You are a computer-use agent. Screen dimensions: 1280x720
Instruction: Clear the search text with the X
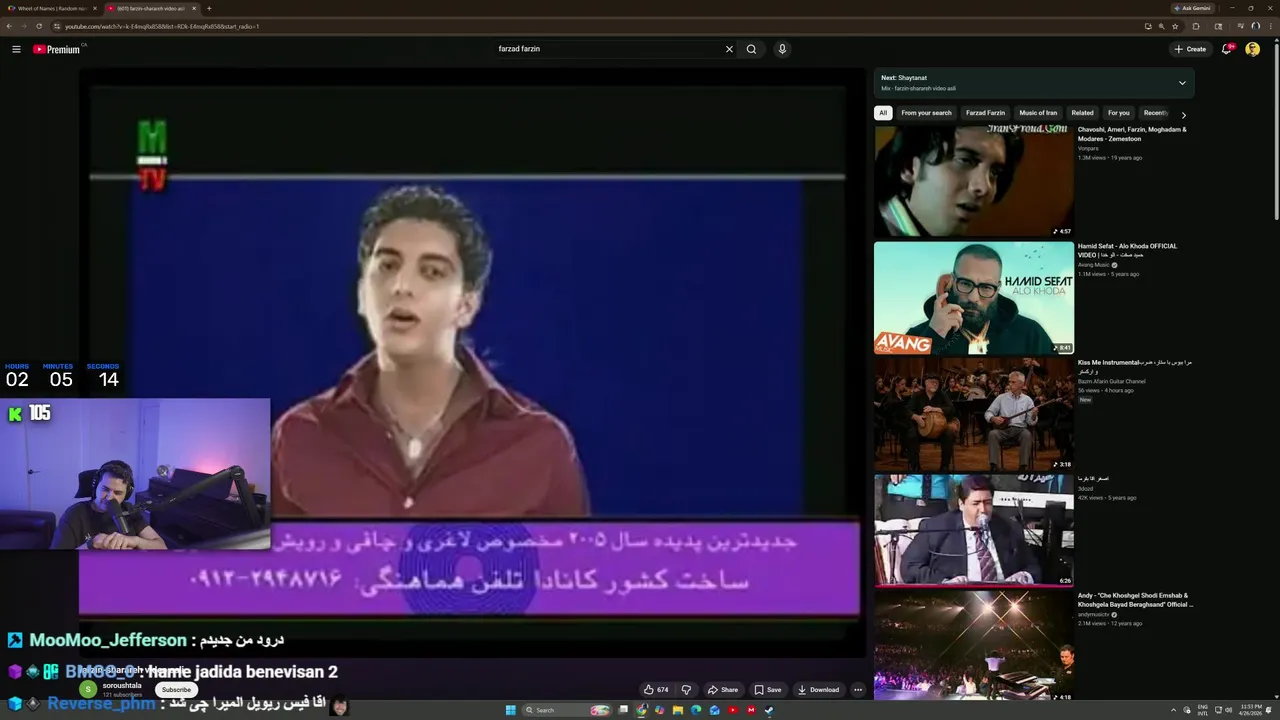729,49
